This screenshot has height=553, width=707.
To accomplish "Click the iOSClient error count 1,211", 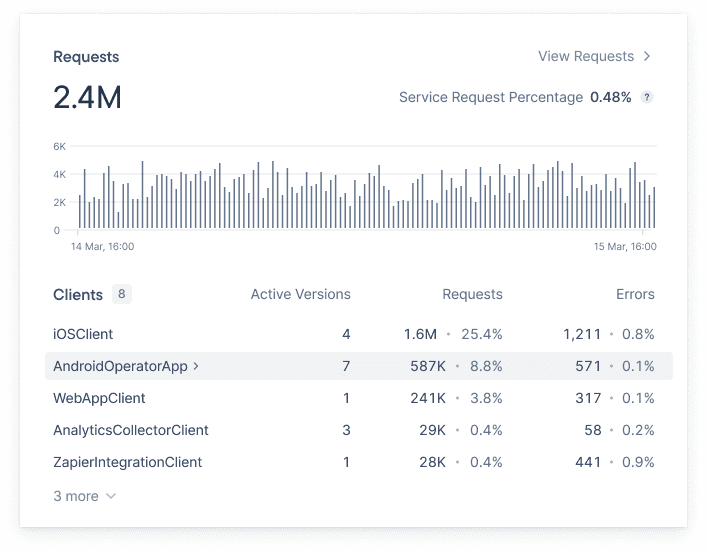I will 582,334.
